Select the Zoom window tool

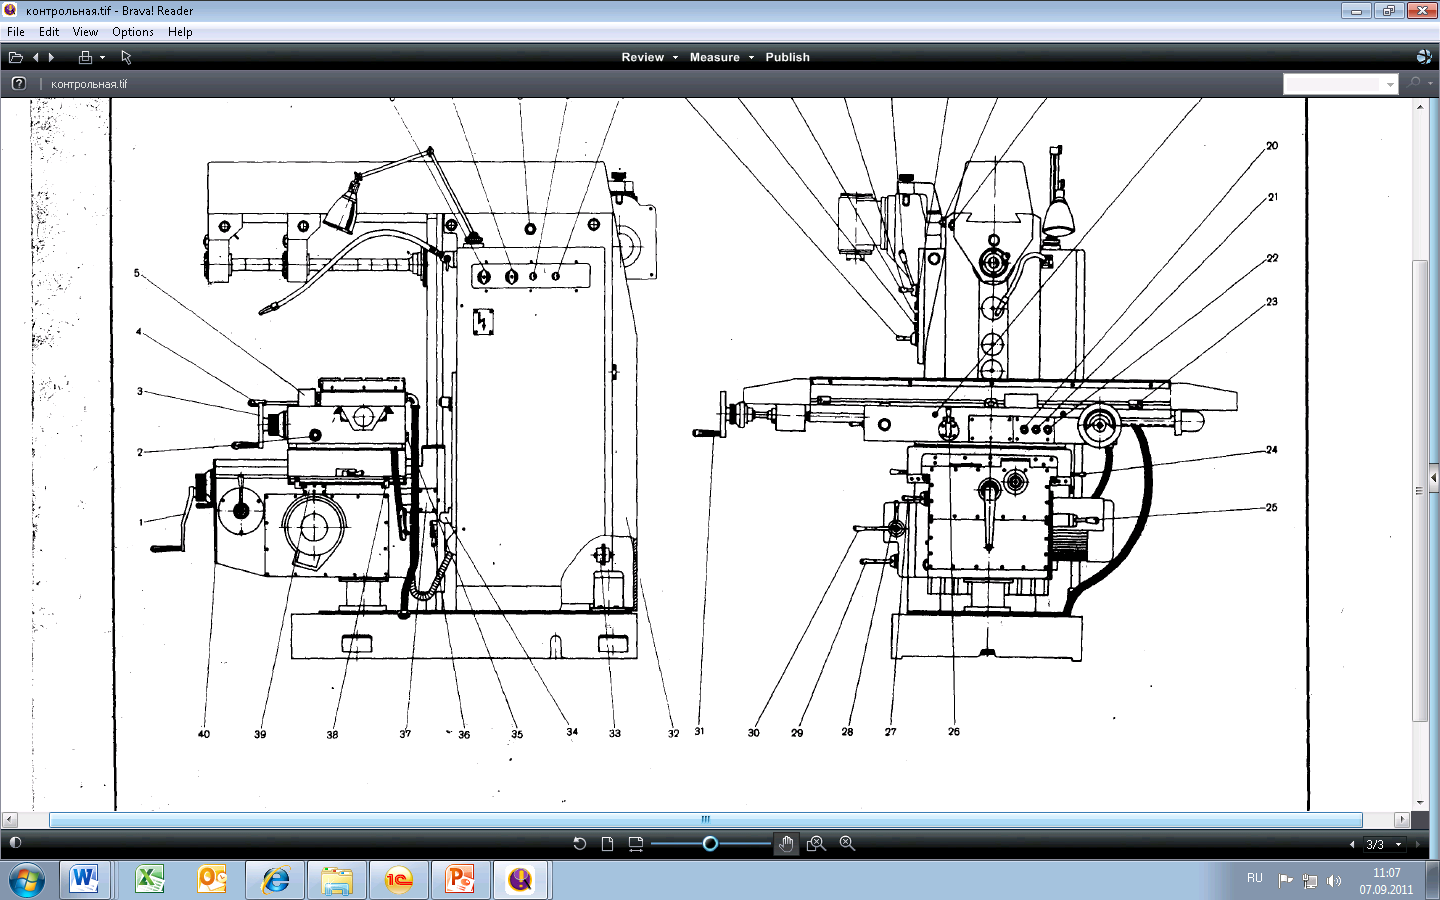pos(816,844)
